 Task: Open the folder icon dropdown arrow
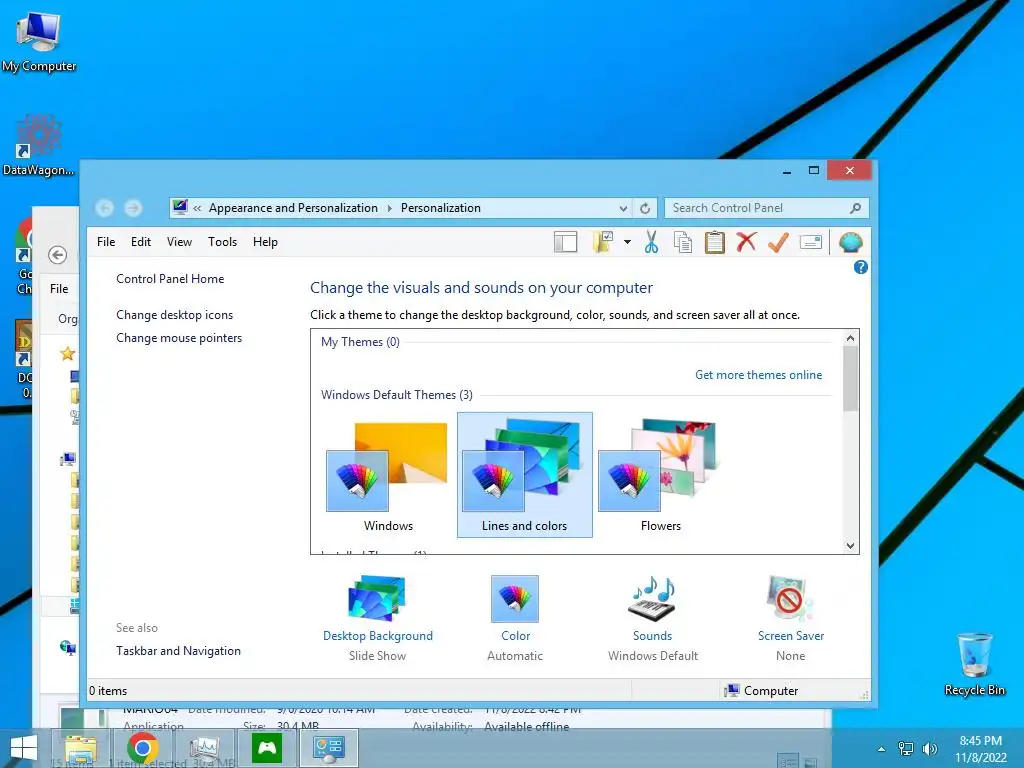[x=627, y=242]
